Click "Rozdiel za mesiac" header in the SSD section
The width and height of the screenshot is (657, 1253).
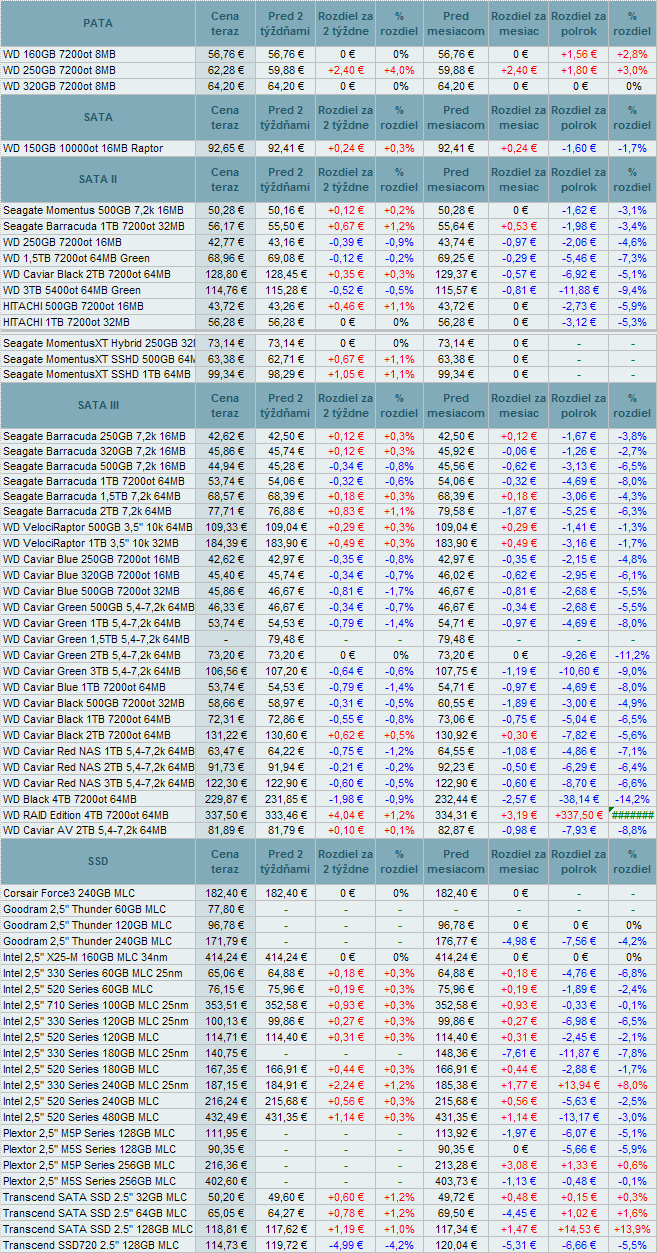click(x=520, y=862)
